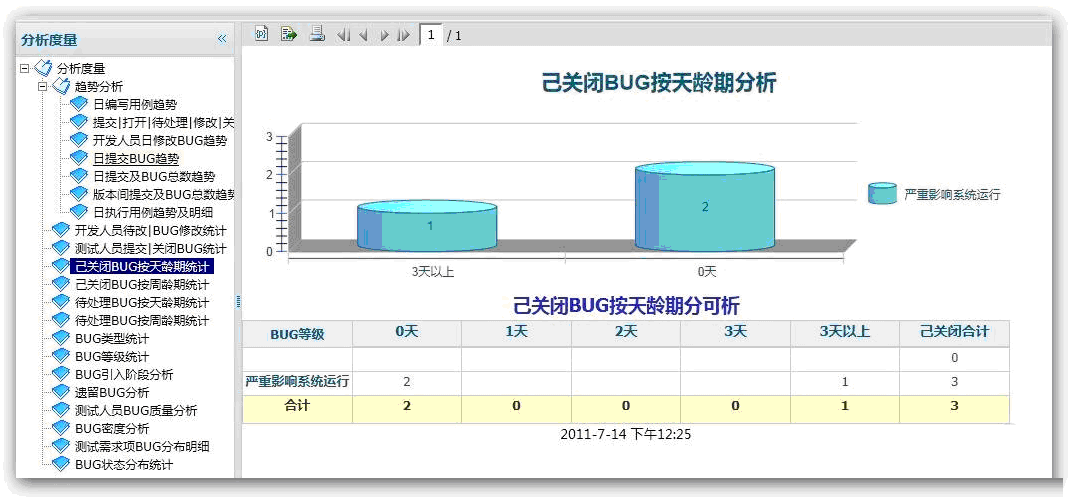Open BUG密度分析 report
Image resolution: width=1075 pixels, height=504 pixels.
pyautogui.click(x=112, y=429)
